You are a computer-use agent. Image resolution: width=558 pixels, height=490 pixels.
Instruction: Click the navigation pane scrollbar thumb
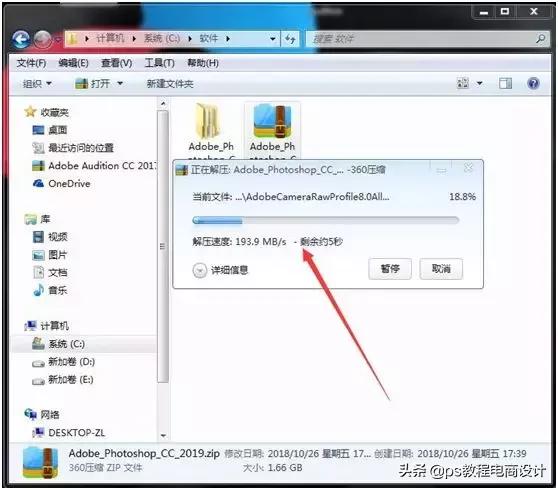163,246
